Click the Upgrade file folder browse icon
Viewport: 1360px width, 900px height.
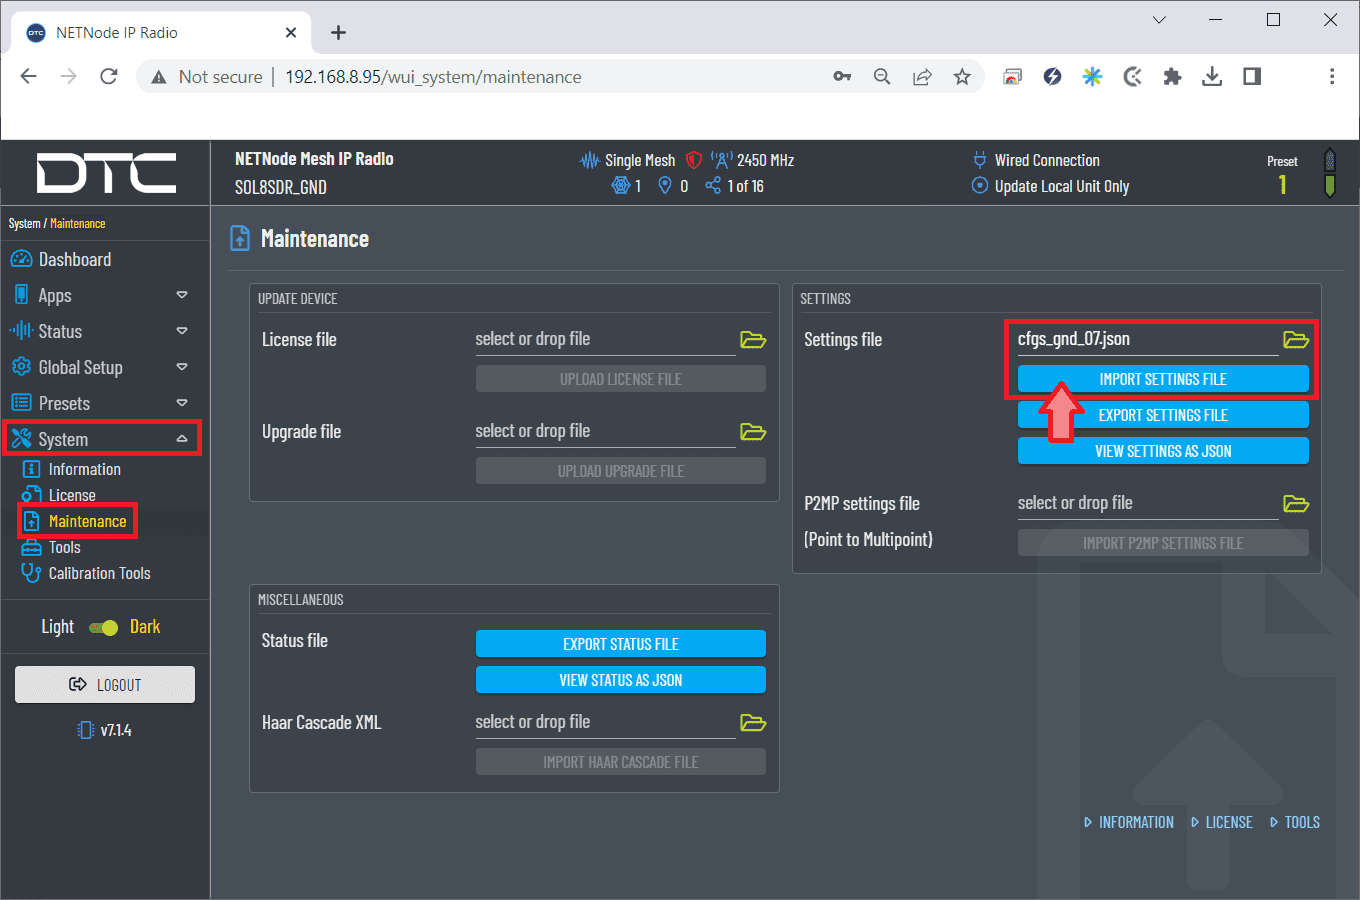click(x=753, y=432)
